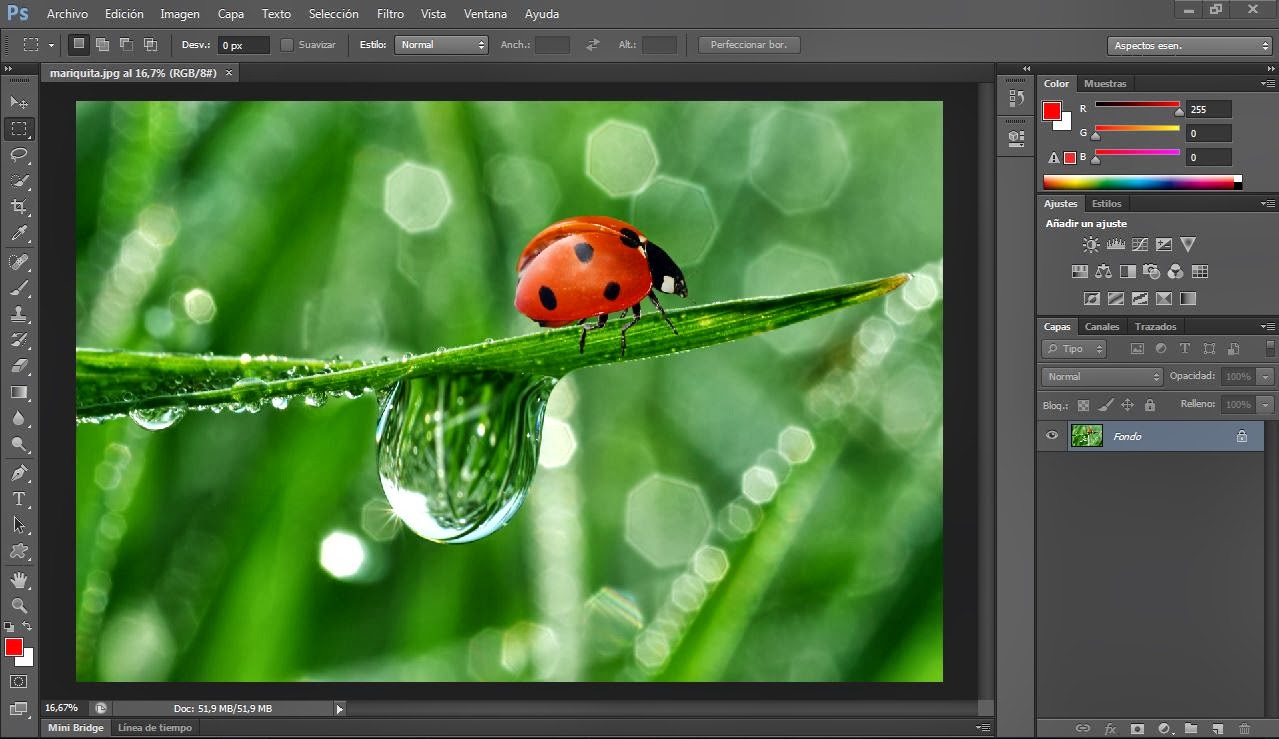Select the Dodge tool

coord(19,444)
